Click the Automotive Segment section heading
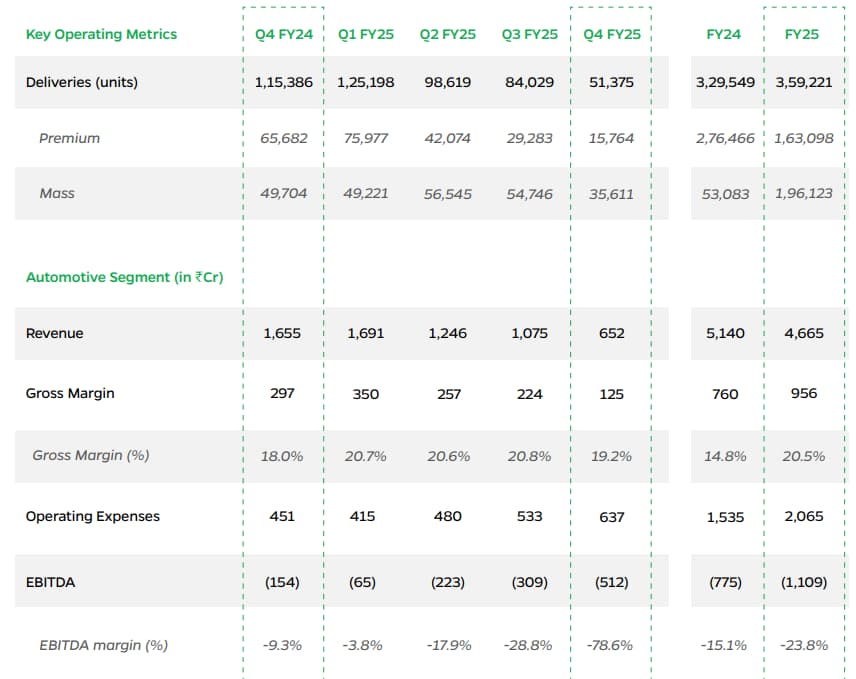The width and height of the screenshot is (856, 679). point(124,277)
